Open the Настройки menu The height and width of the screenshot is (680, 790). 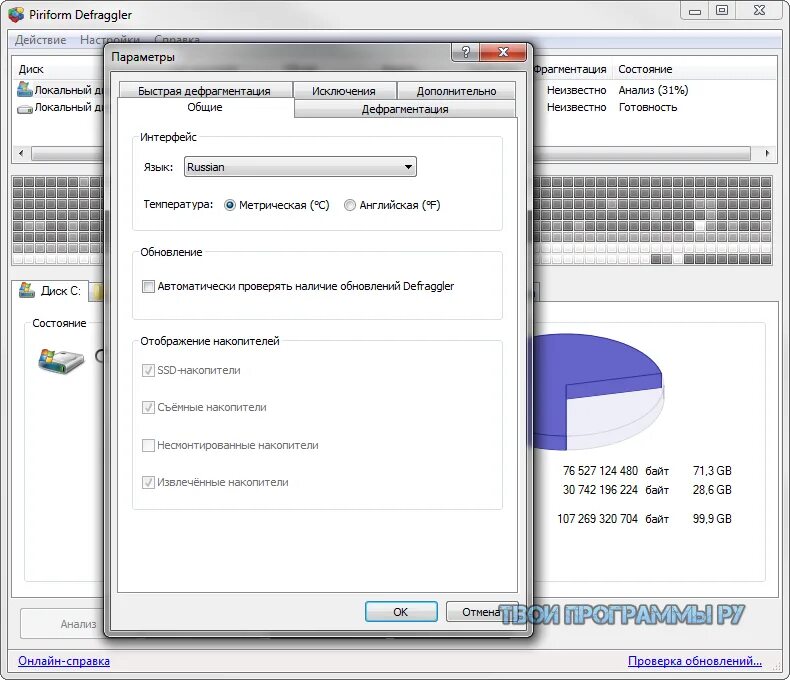click(110, 40)
